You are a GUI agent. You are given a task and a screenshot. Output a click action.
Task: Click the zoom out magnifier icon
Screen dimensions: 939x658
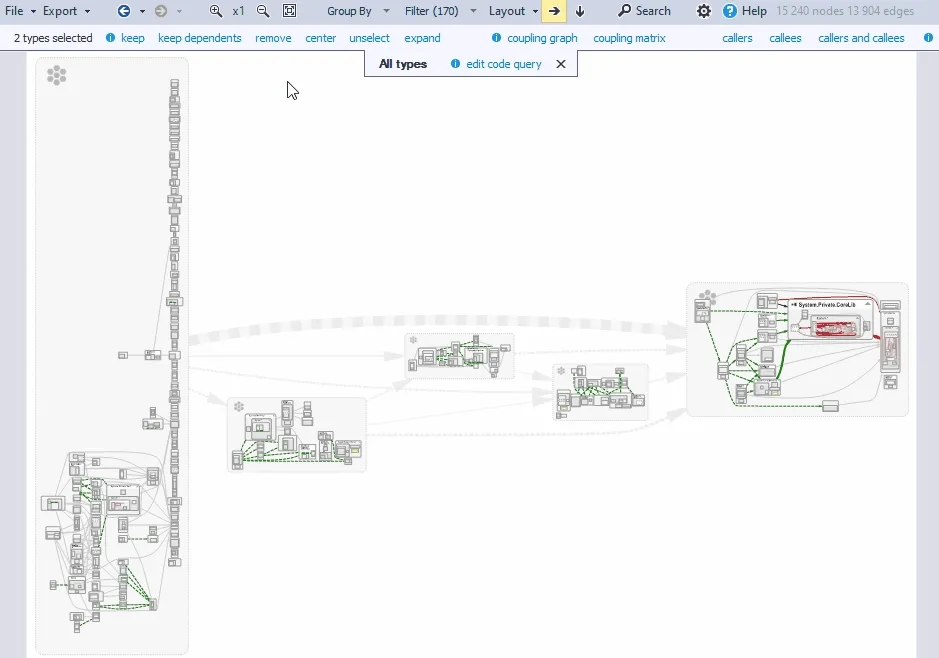[x=263, y=11]
